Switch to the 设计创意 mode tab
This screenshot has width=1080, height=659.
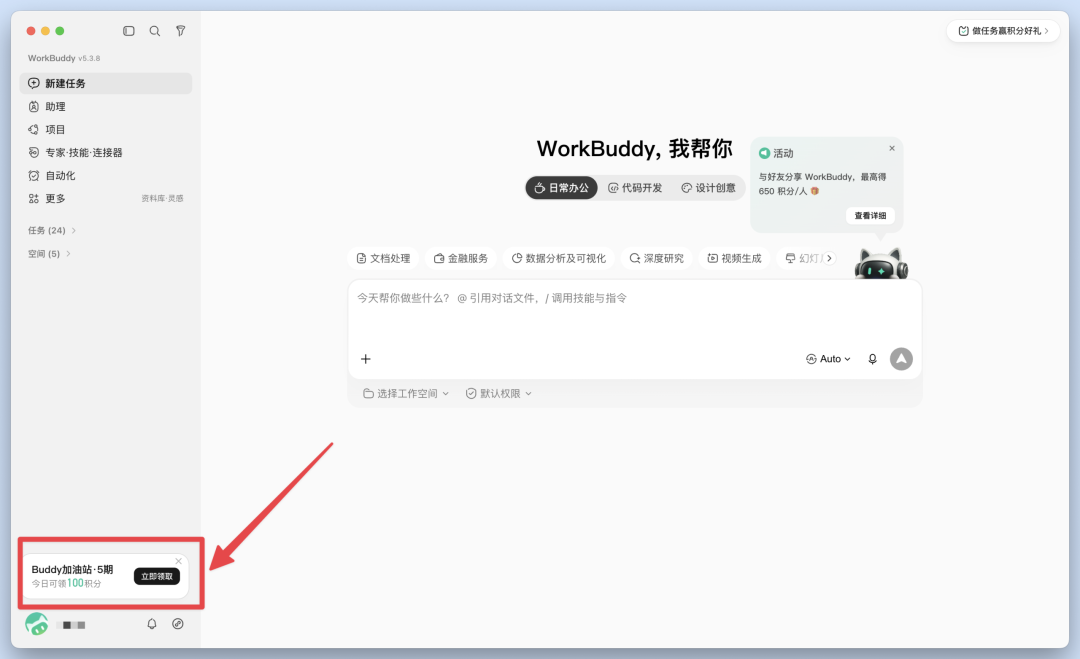(708, 188)
